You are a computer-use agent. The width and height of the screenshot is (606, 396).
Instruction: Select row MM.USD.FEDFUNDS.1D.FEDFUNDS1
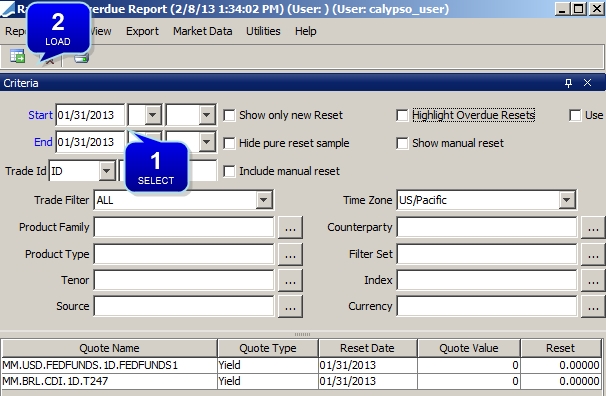point(301,365)
